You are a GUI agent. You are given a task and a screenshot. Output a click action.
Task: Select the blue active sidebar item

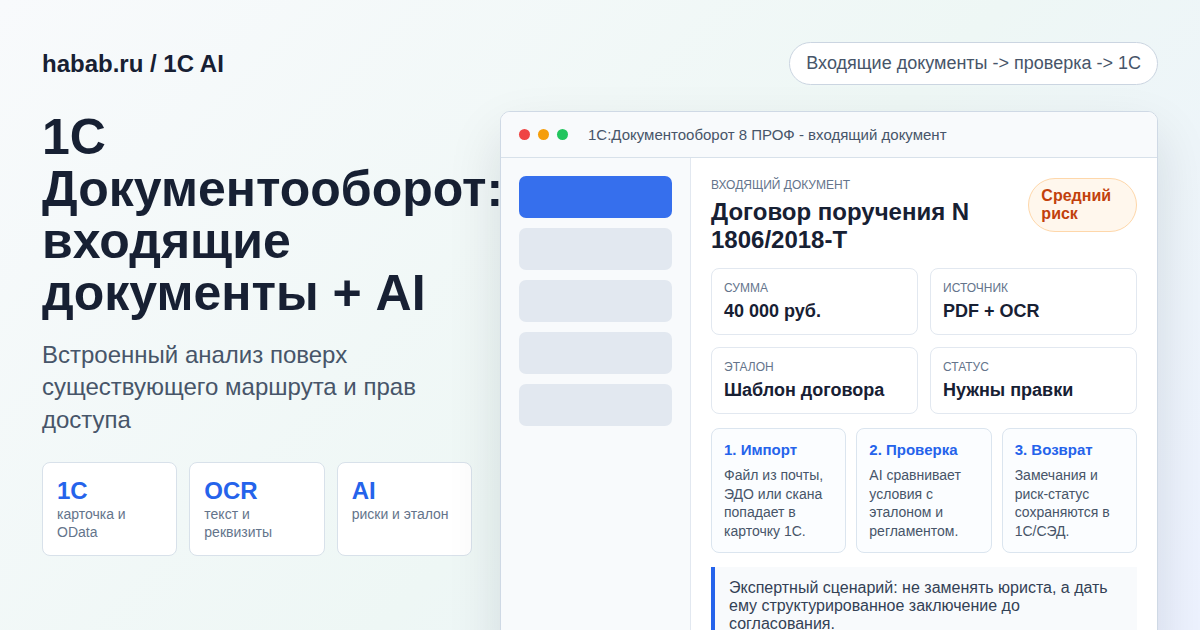tap(595, 197)
